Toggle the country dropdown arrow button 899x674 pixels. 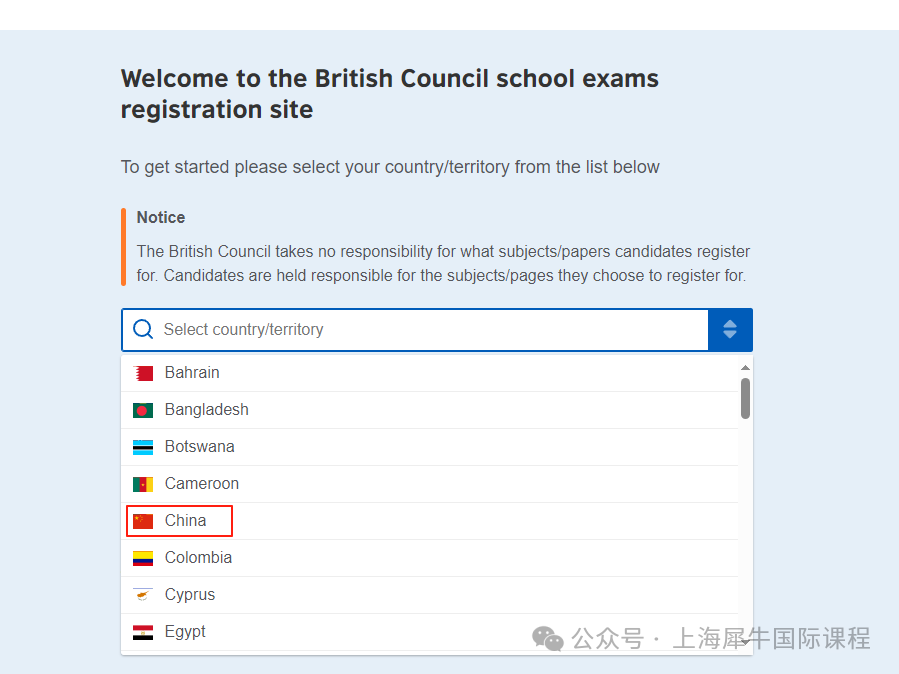pos(730,330)
